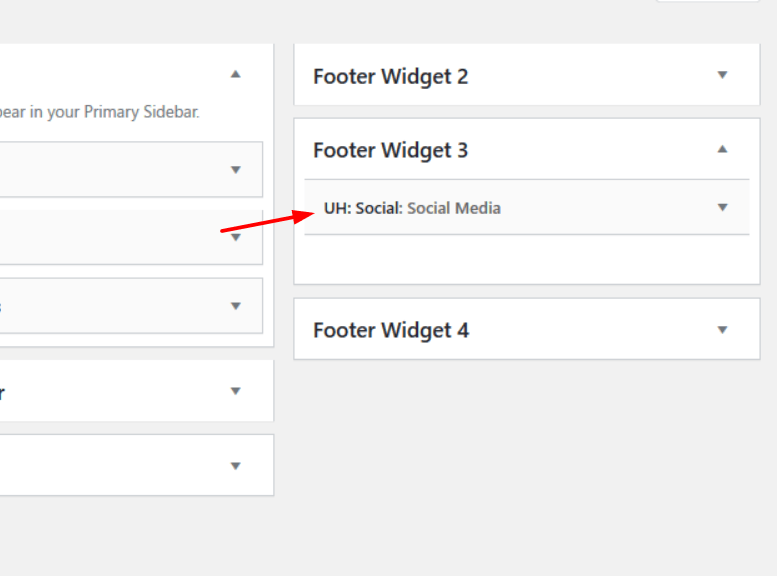Click the Footer Widget 4 heading

pyautogui.click(x=391, y=330)
